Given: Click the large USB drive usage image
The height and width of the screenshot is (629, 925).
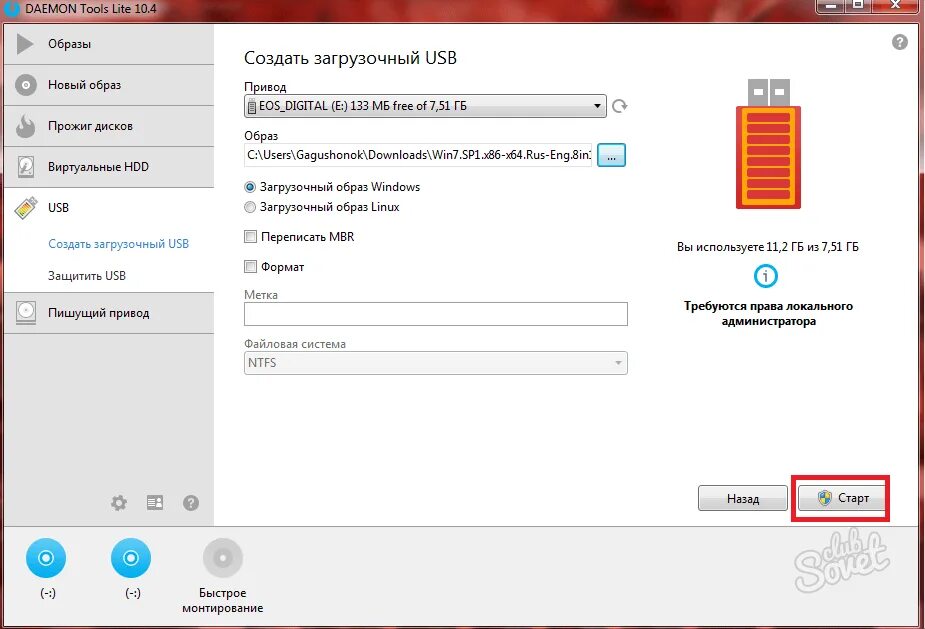Looking at the screenshot, I should click(x=768, y=143).
